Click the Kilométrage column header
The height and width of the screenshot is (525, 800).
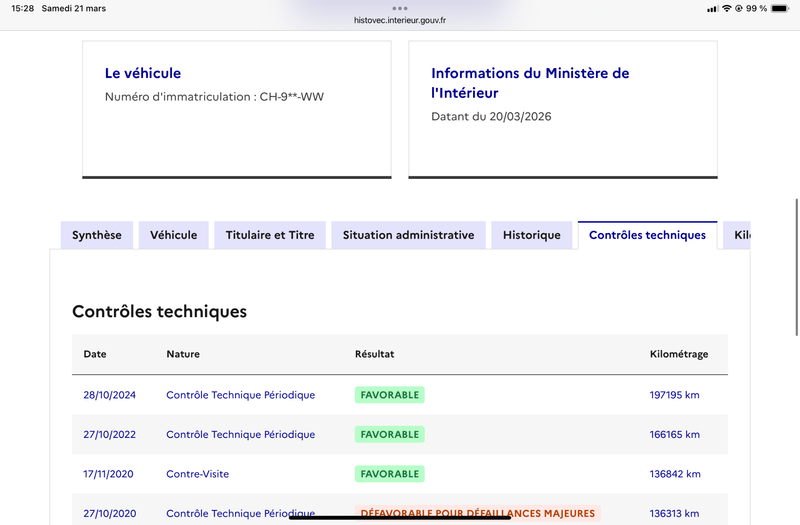(x=678, y=354)
